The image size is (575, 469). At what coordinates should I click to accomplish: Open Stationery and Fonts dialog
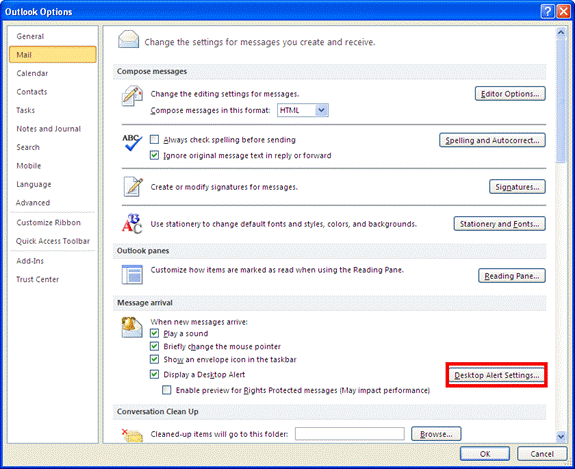(x=499, y=224)
